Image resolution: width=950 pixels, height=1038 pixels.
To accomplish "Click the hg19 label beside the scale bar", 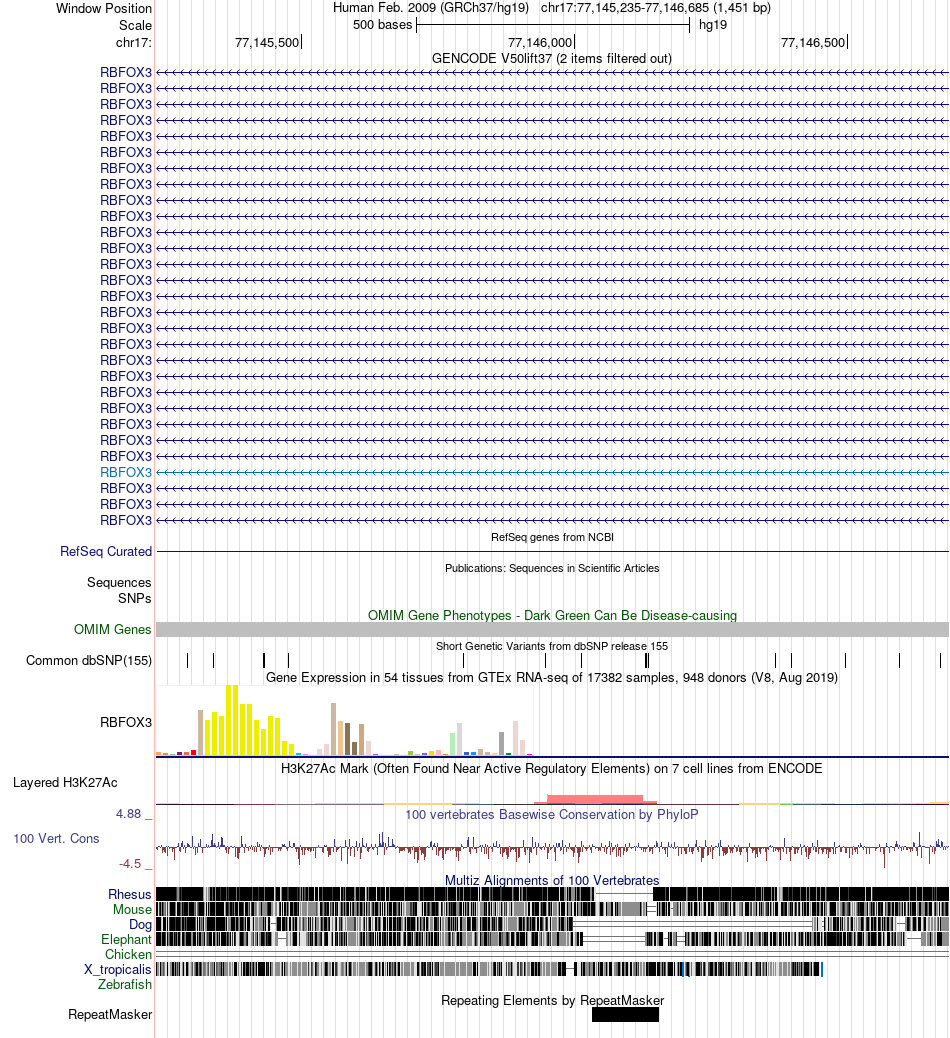I will [x=712, y=25].
